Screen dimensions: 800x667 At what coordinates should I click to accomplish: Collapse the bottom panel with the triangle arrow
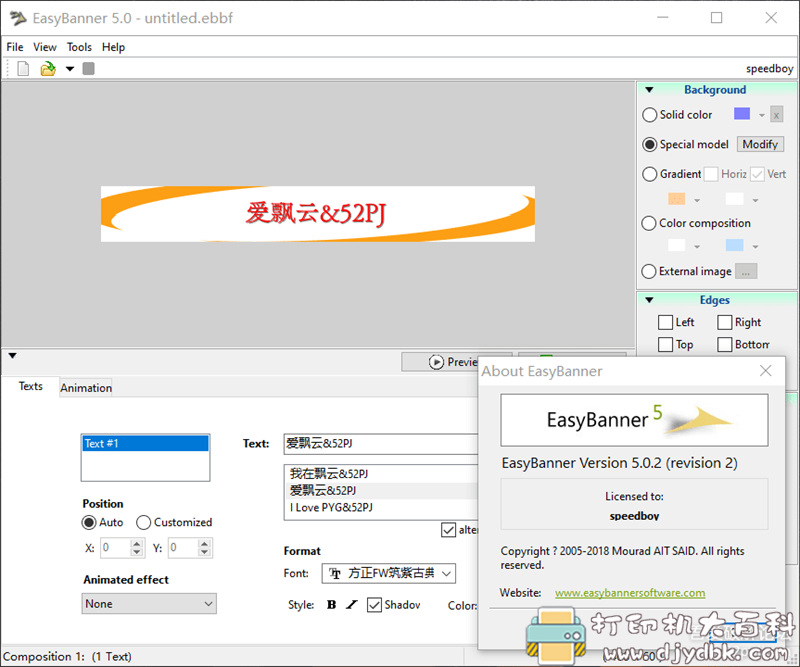pyautogui.click(x=12, y=356)
